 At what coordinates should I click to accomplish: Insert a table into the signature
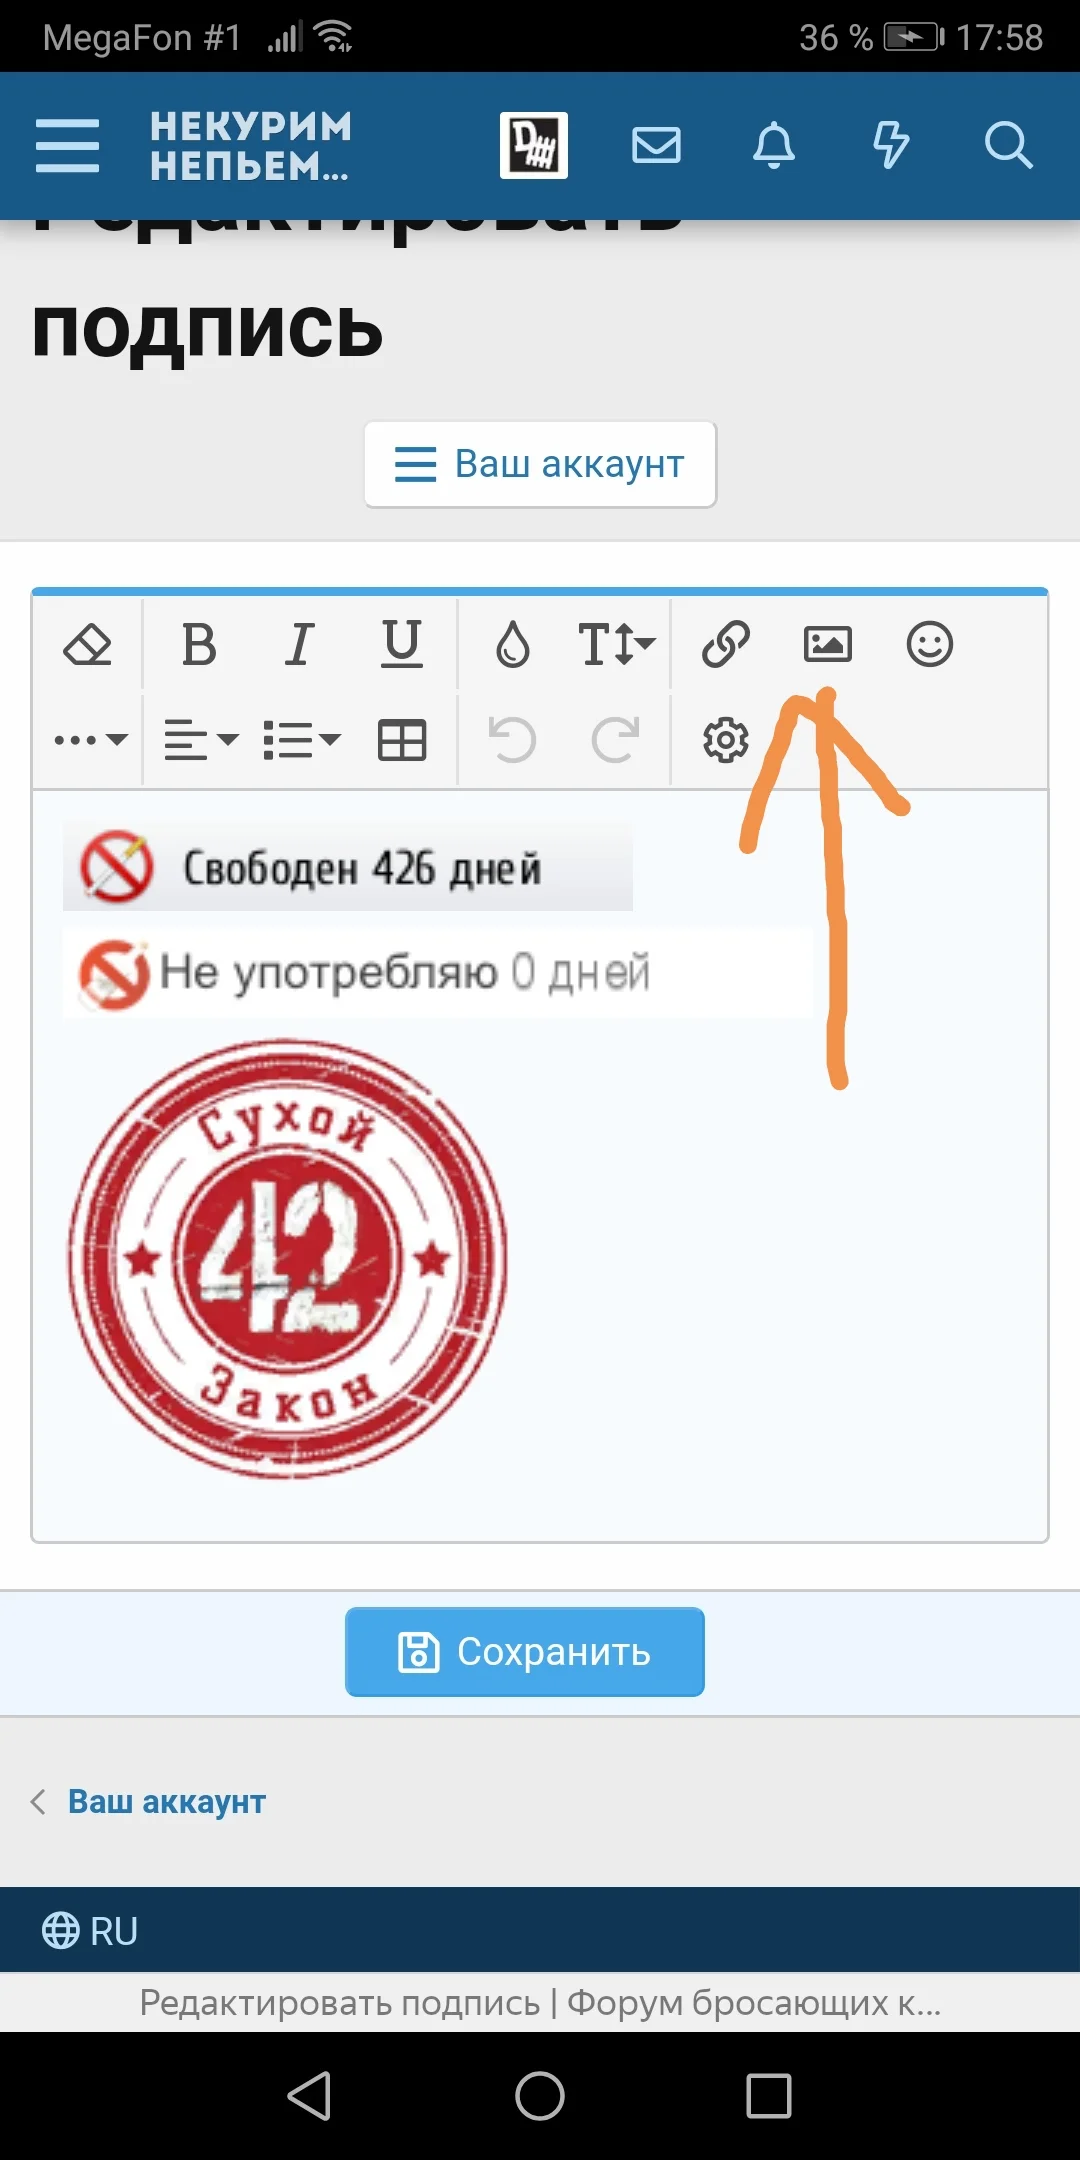[402, 741]
